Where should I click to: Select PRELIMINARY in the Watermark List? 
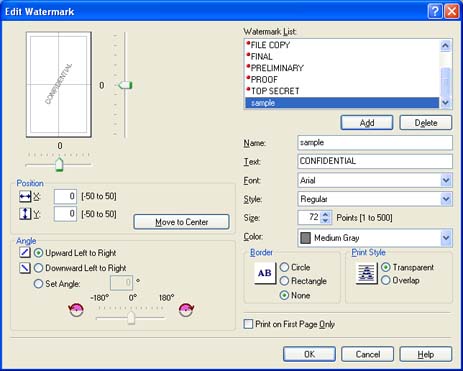click(342, 68)
